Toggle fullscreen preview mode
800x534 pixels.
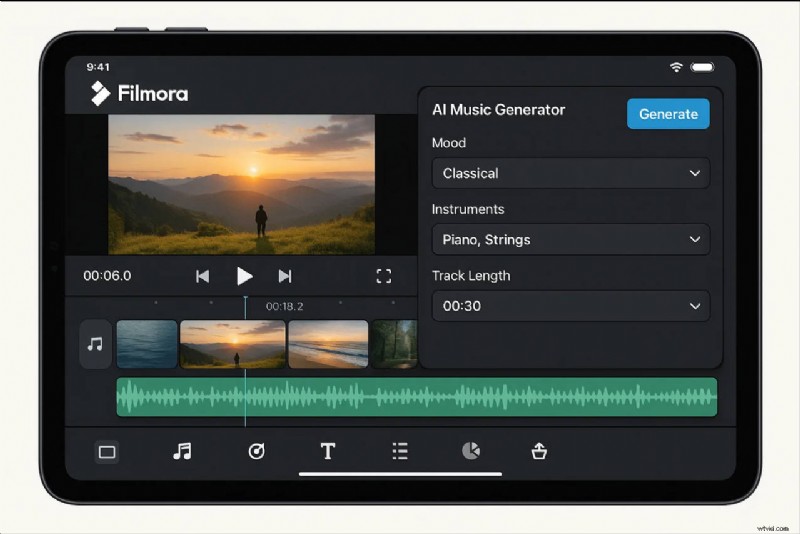(384, 276)
